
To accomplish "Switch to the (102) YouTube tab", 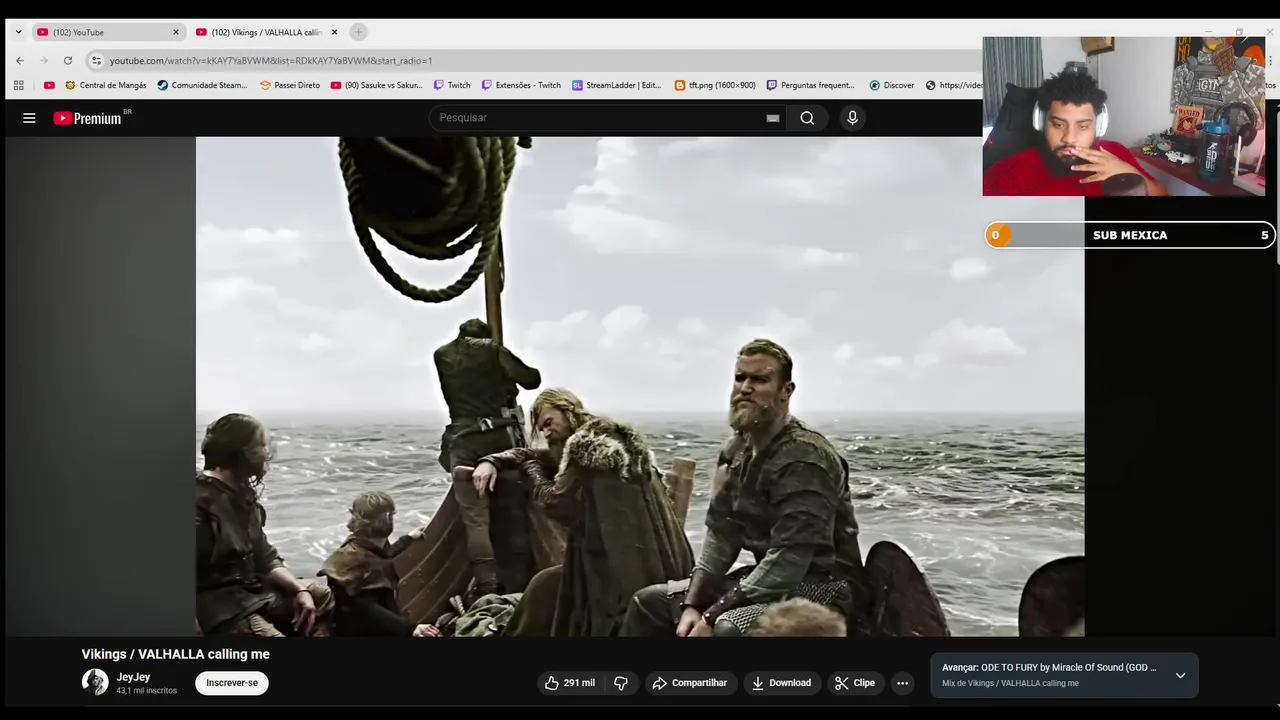I will coord(107,32).
